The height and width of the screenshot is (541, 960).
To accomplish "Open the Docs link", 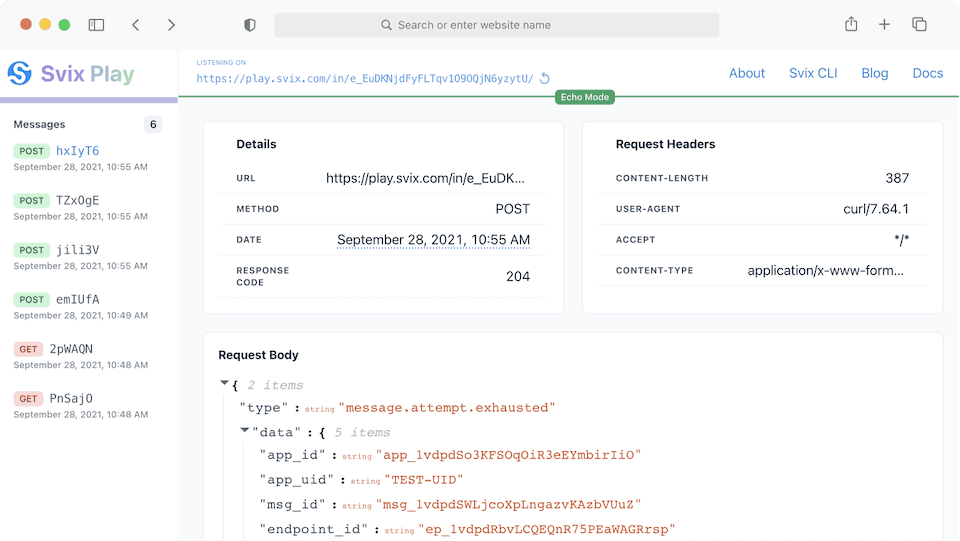I will click(x=927, y=73).
